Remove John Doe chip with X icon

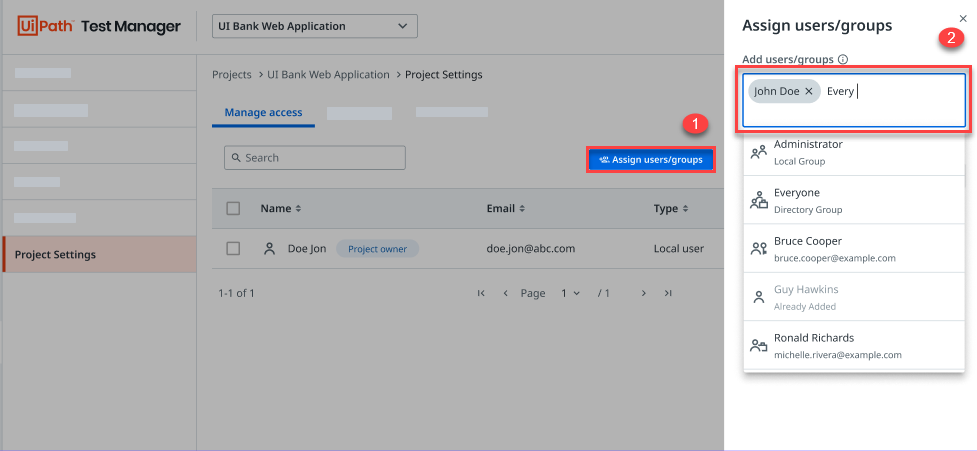click(x=809, y=91)
